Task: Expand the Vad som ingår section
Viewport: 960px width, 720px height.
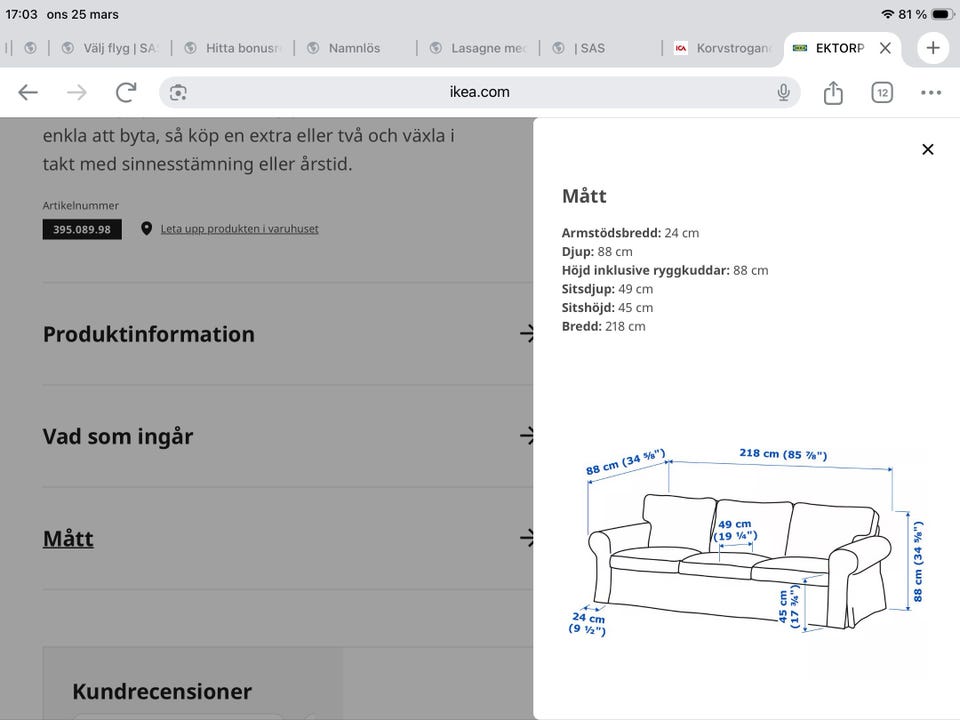Action: point(288,437)
